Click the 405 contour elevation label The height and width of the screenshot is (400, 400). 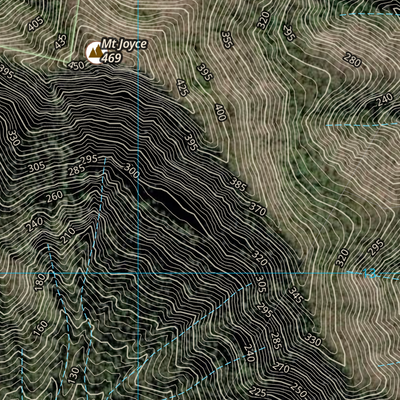(36, 24)
